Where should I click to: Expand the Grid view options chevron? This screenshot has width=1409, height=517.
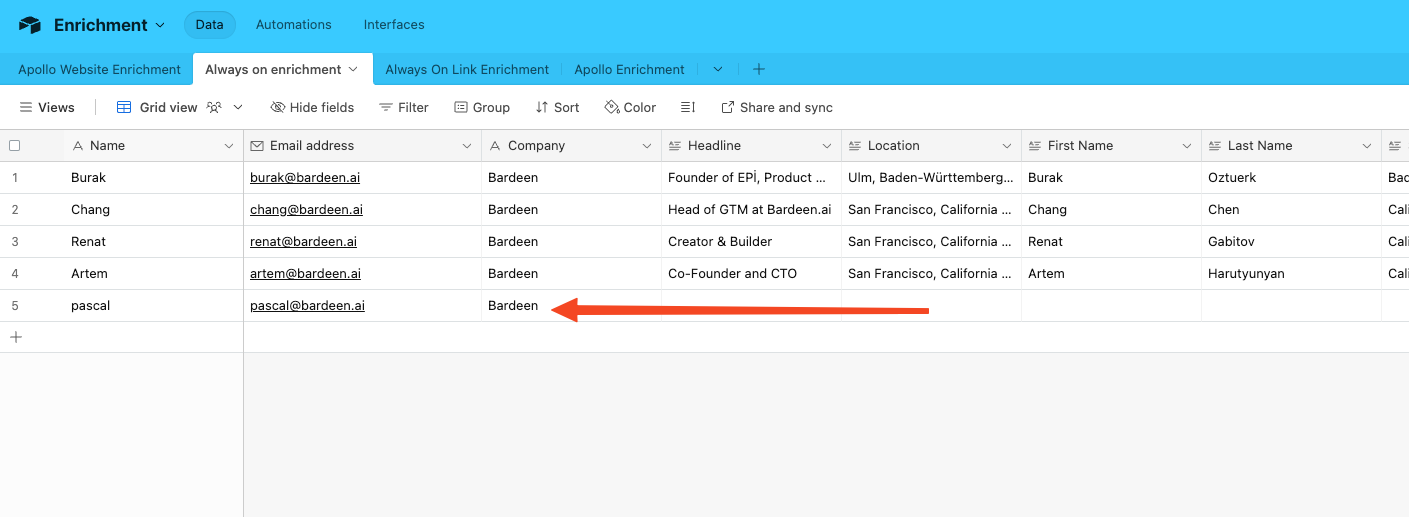click(x=238, y=107)
